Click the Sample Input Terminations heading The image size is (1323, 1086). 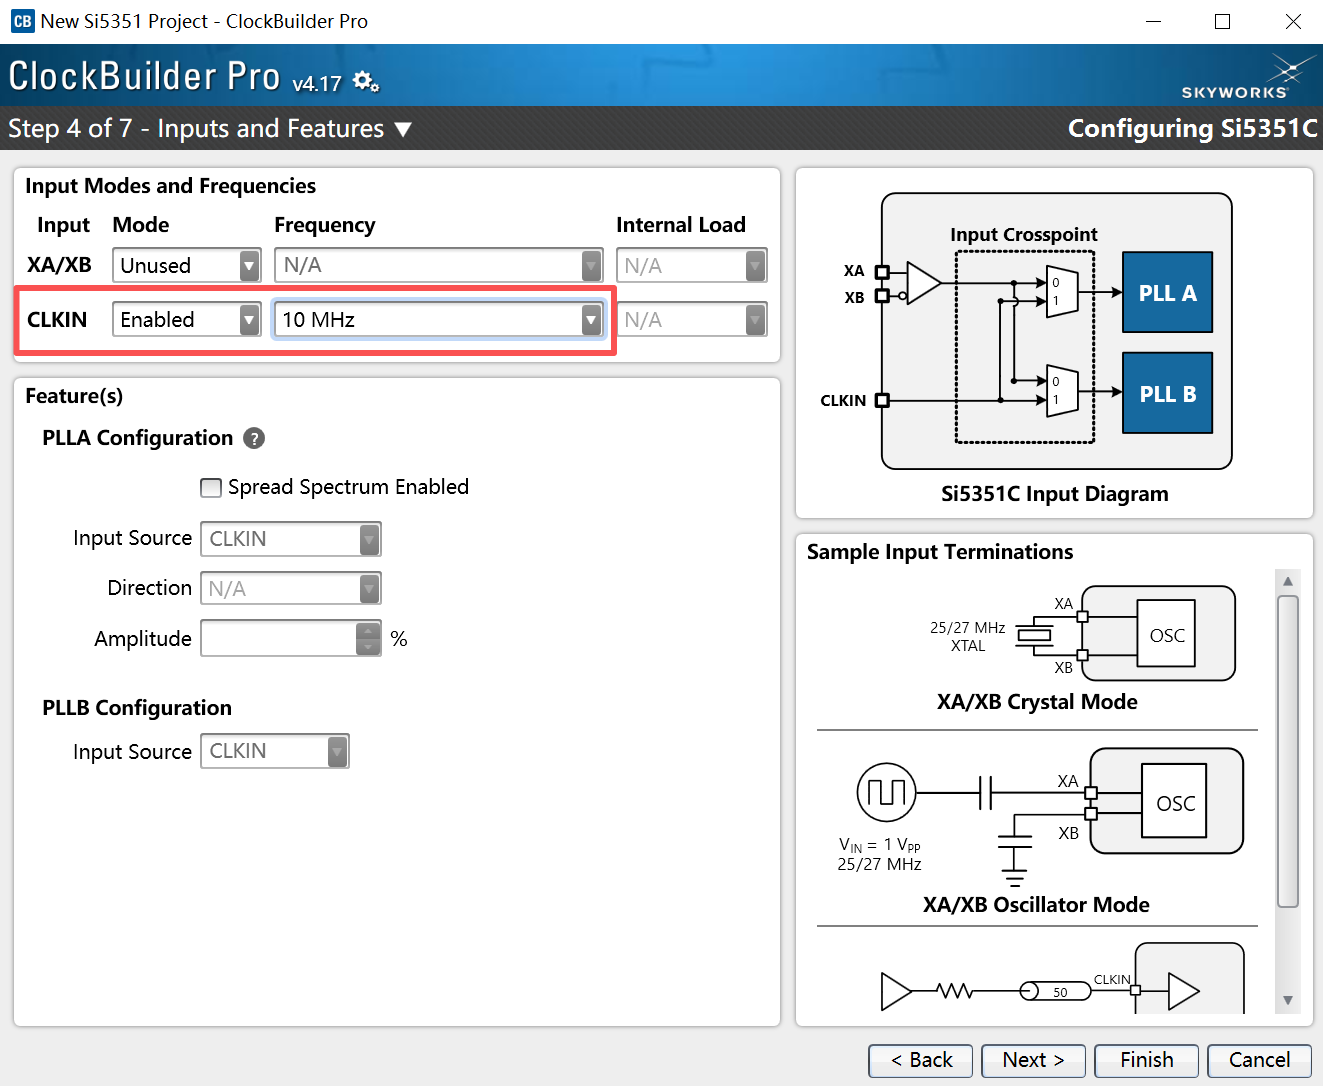pos(940,552)
